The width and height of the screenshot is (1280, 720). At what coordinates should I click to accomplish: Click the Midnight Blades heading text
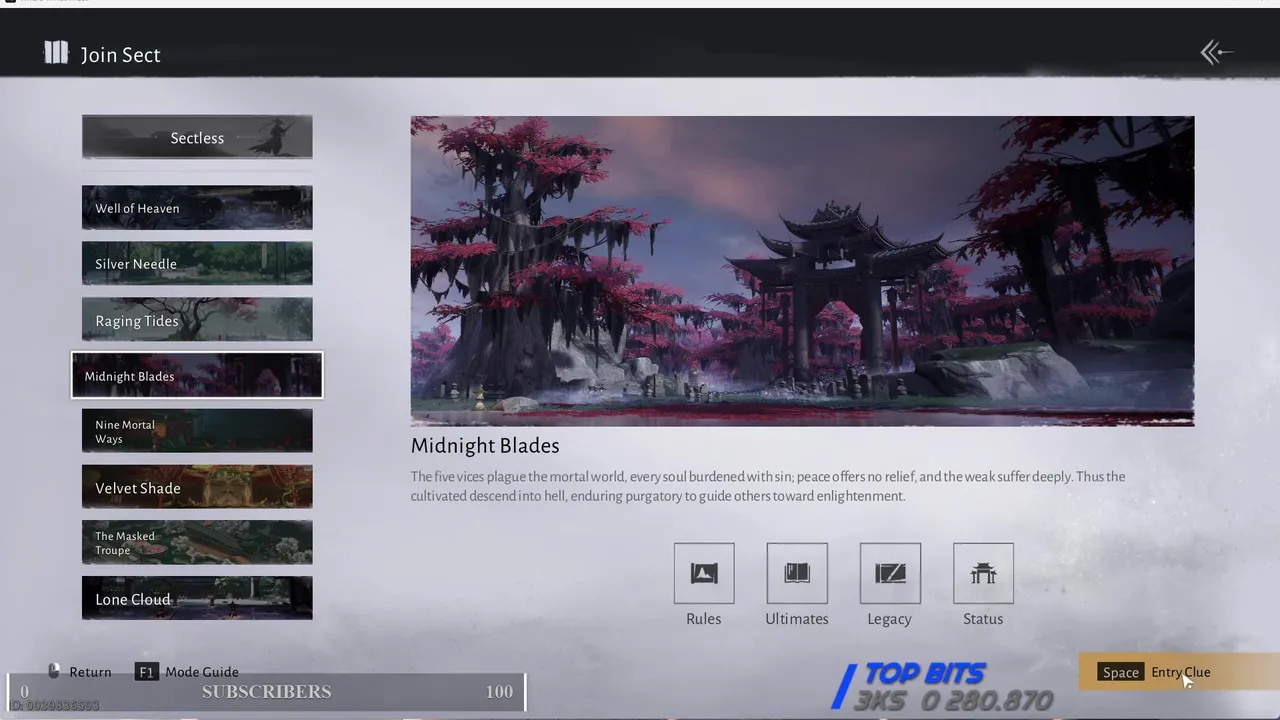click(x=485, y=446)
